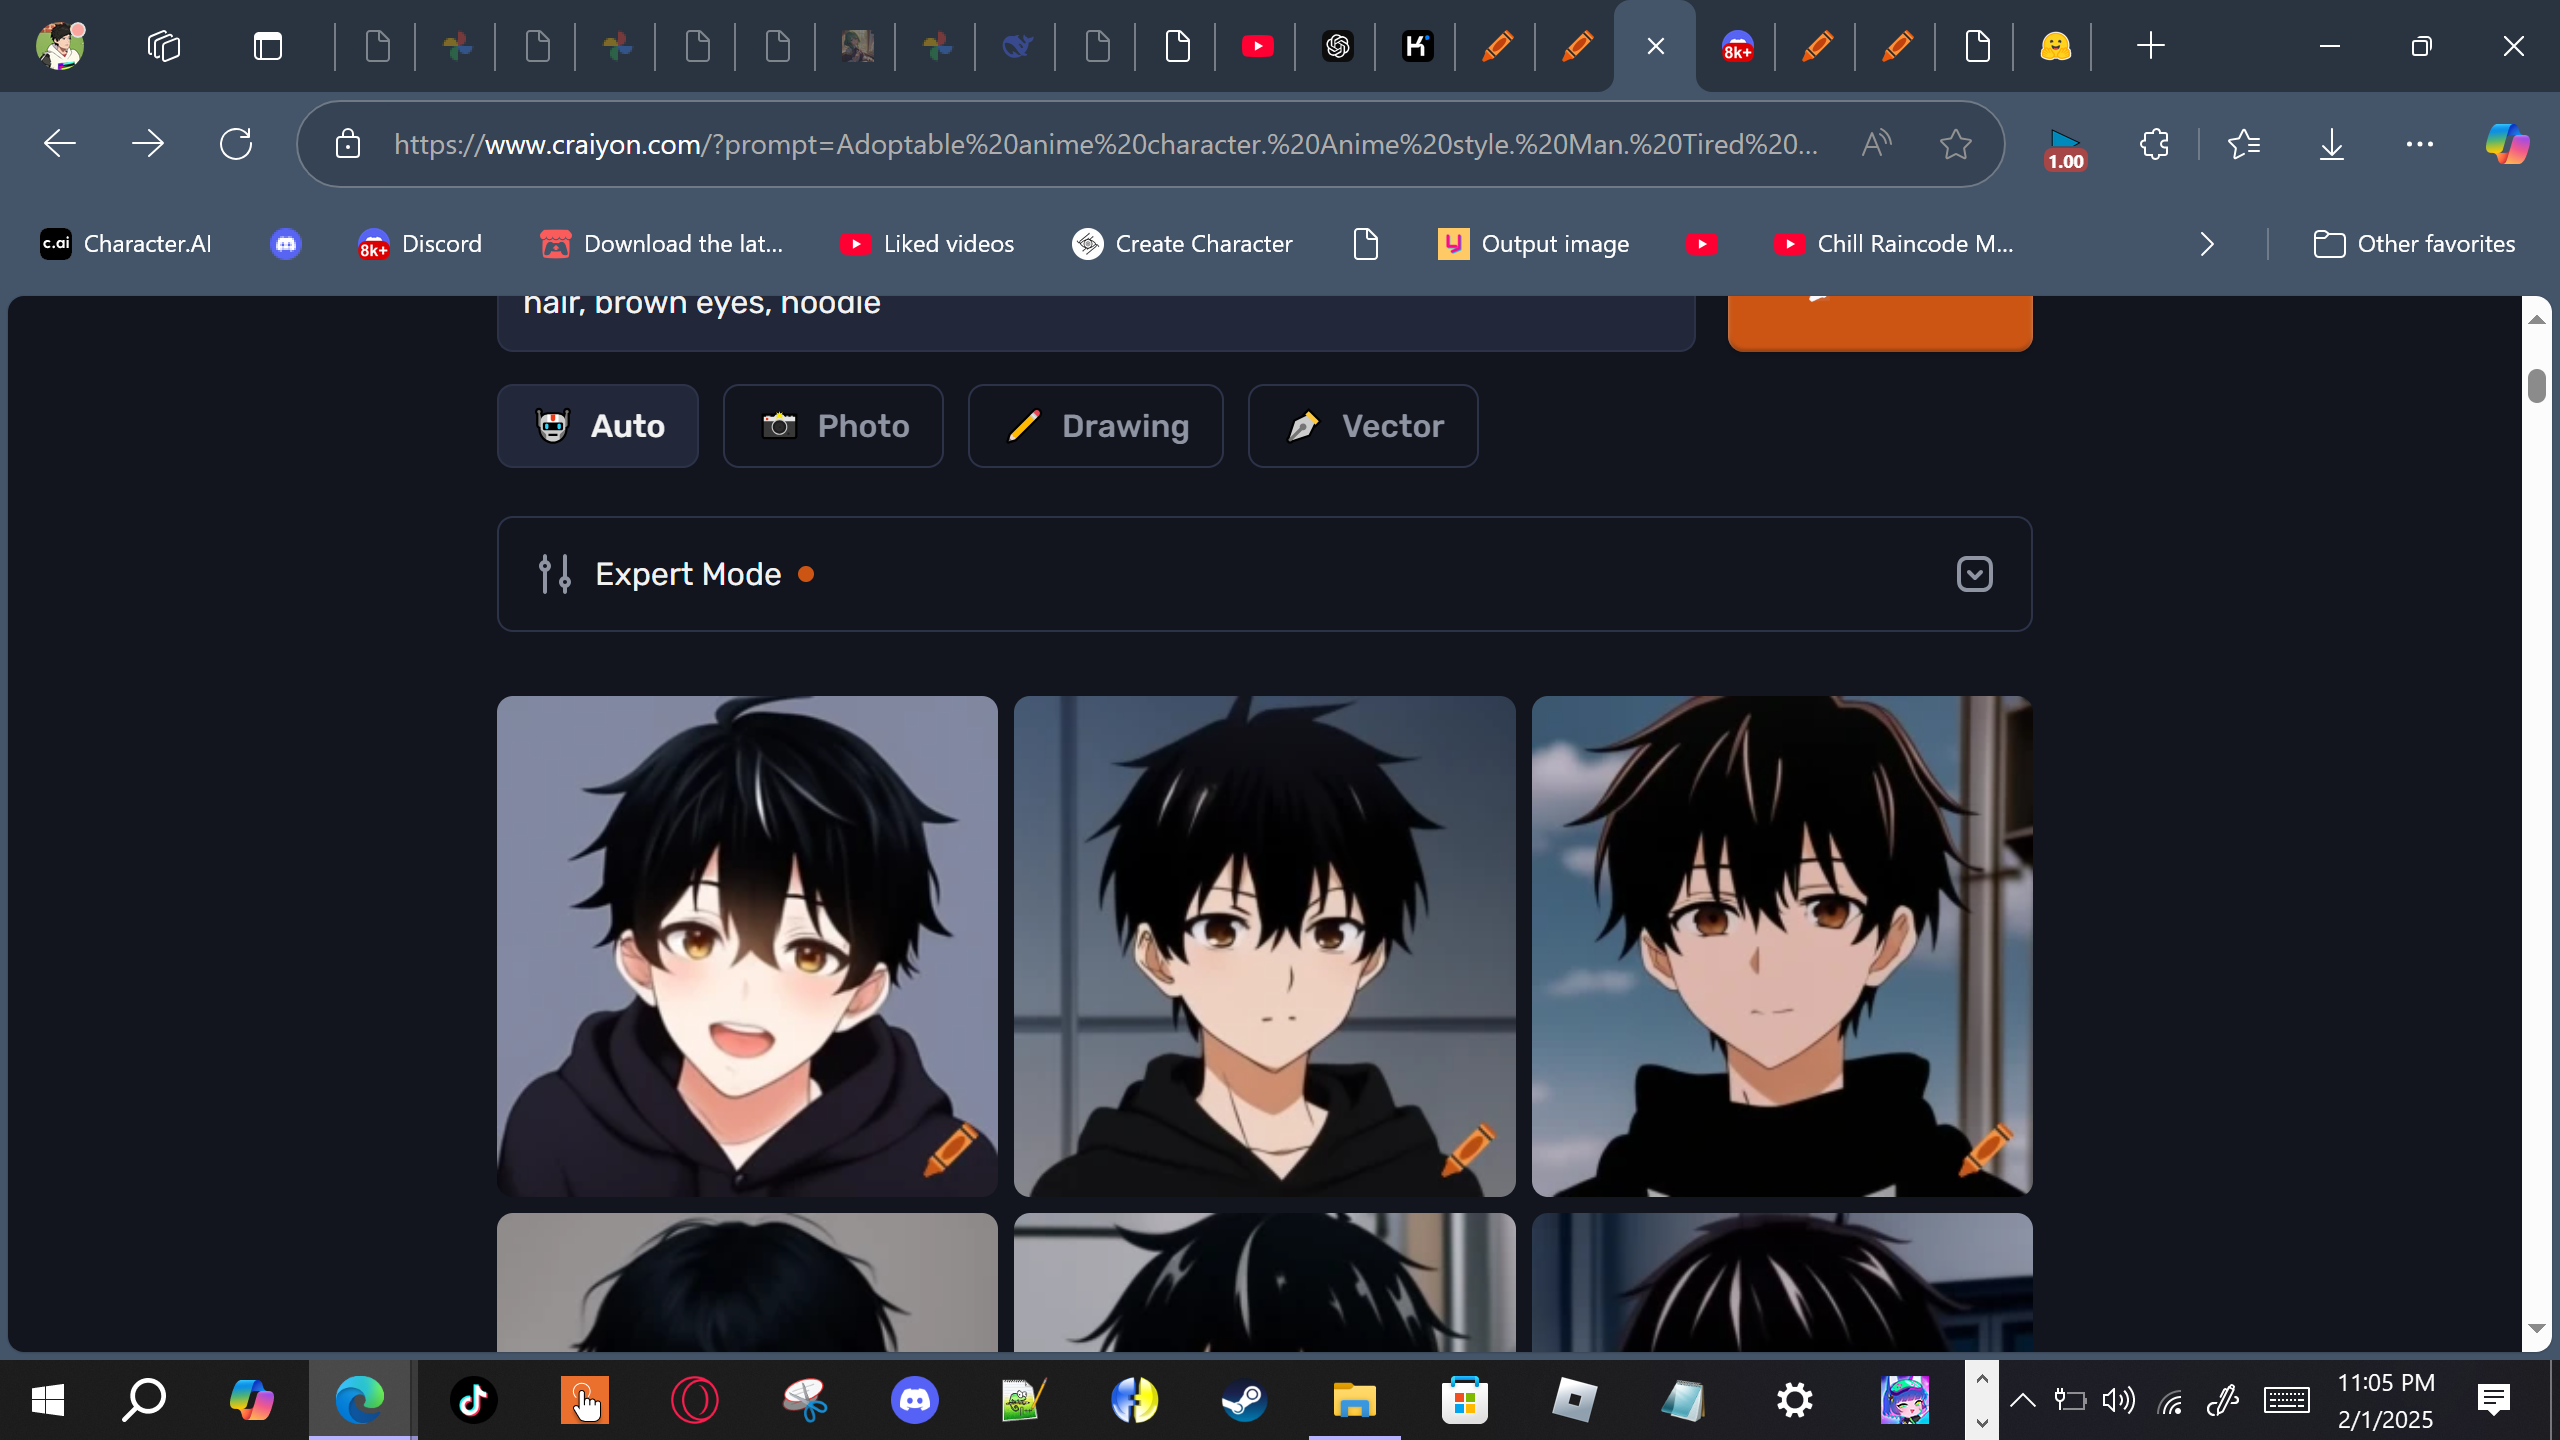Select the Vector style mode

1362,426
